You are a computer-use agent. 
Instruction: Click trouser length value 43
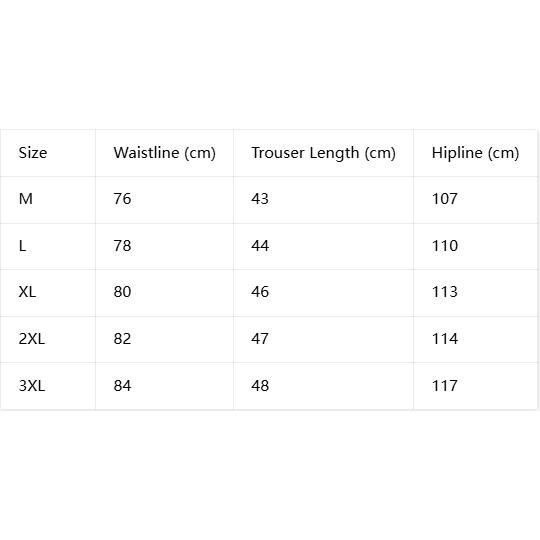(x=260, y=199)
